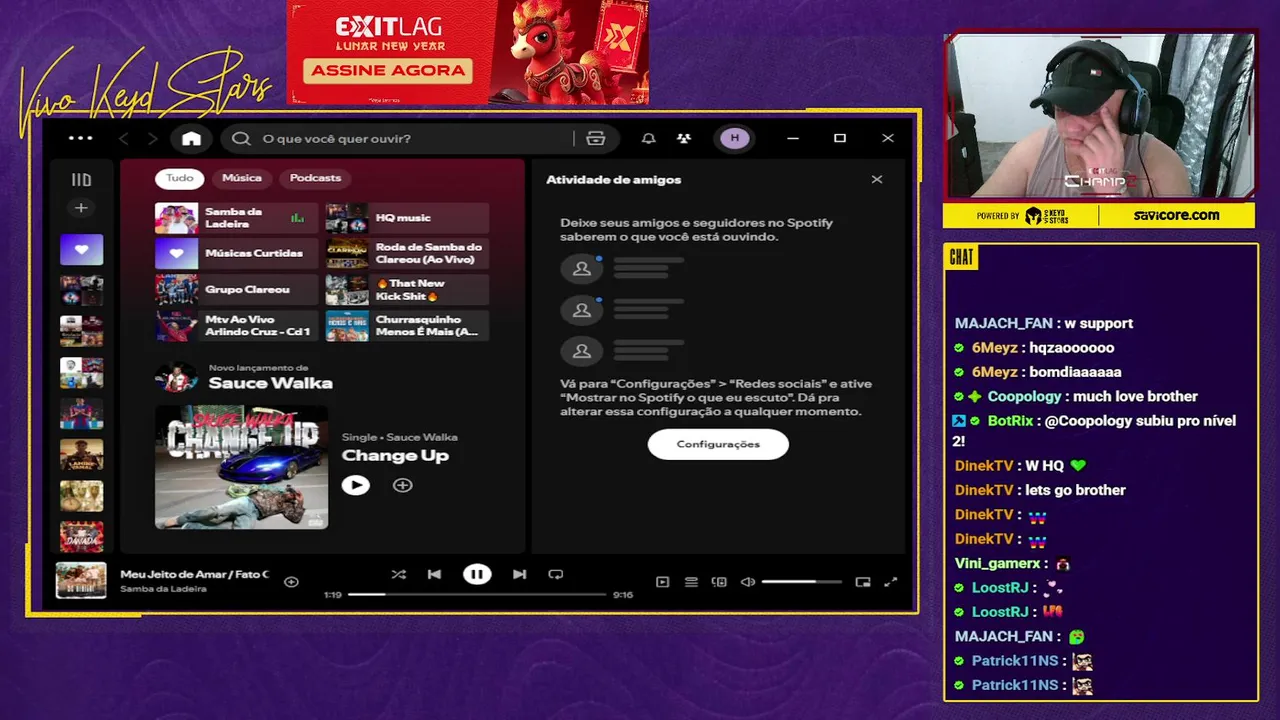Toggle the friend activity icon
The width and height of the screenshot is (1280, 720).
pos(683,138)
